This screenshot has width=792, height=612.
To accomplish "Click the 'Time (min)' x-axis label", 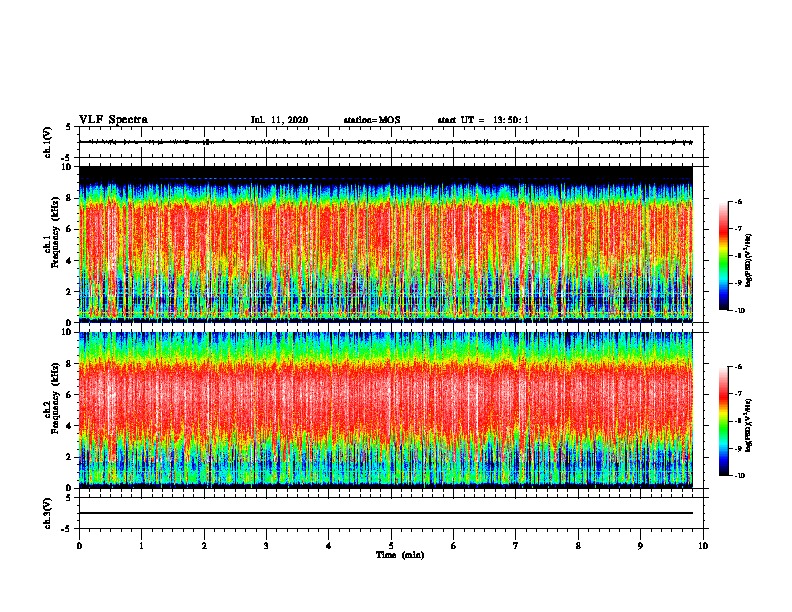I will pos(400,555).
